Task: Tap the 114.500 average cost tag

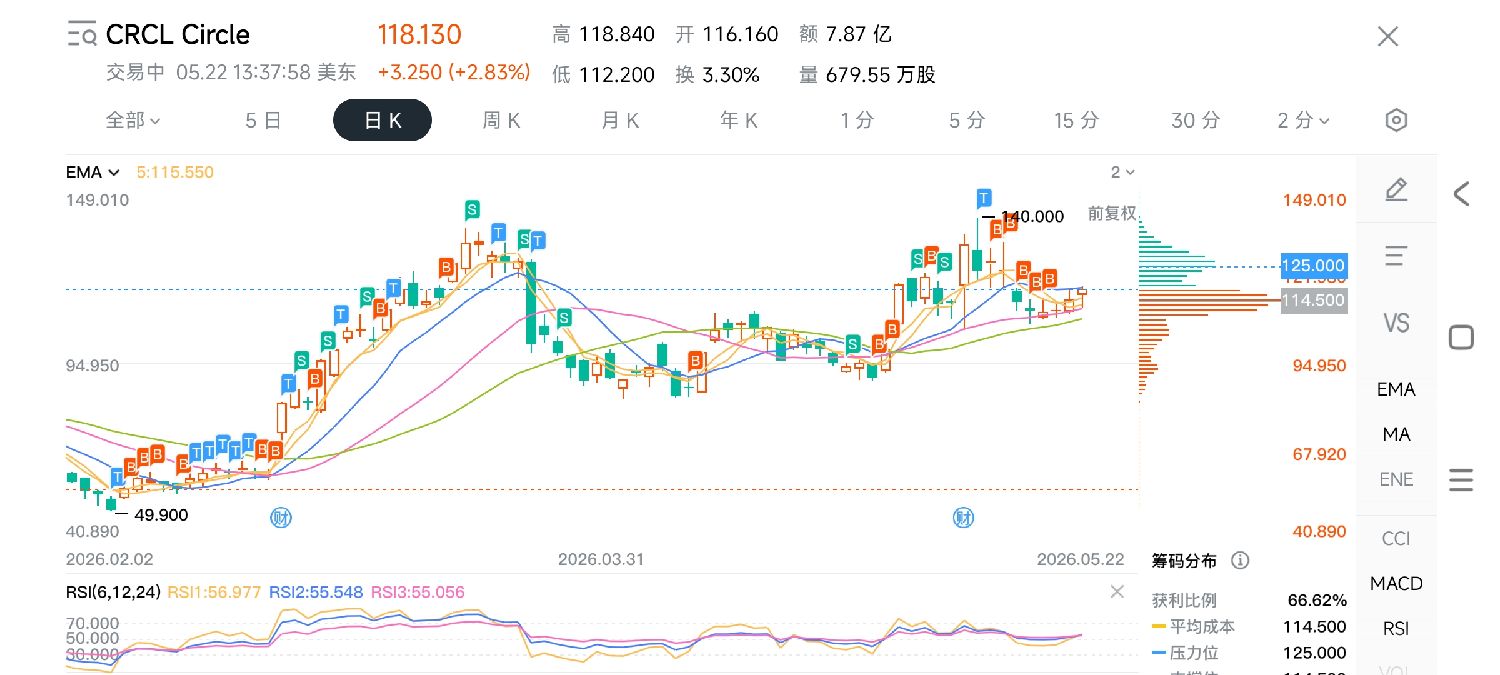Action: click(1314, 299)
